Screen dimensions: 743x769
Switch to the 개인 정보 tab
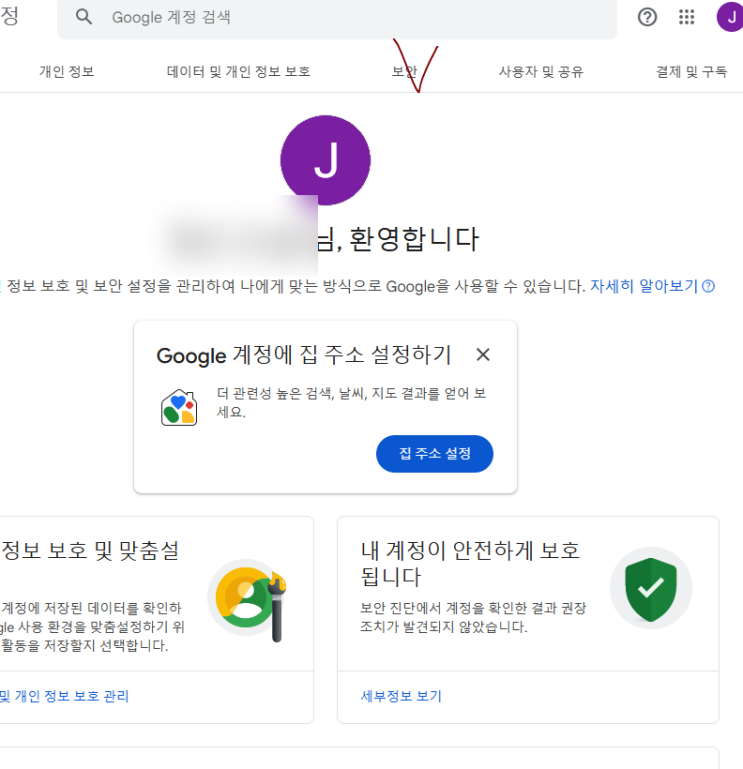tap(67, 72)
